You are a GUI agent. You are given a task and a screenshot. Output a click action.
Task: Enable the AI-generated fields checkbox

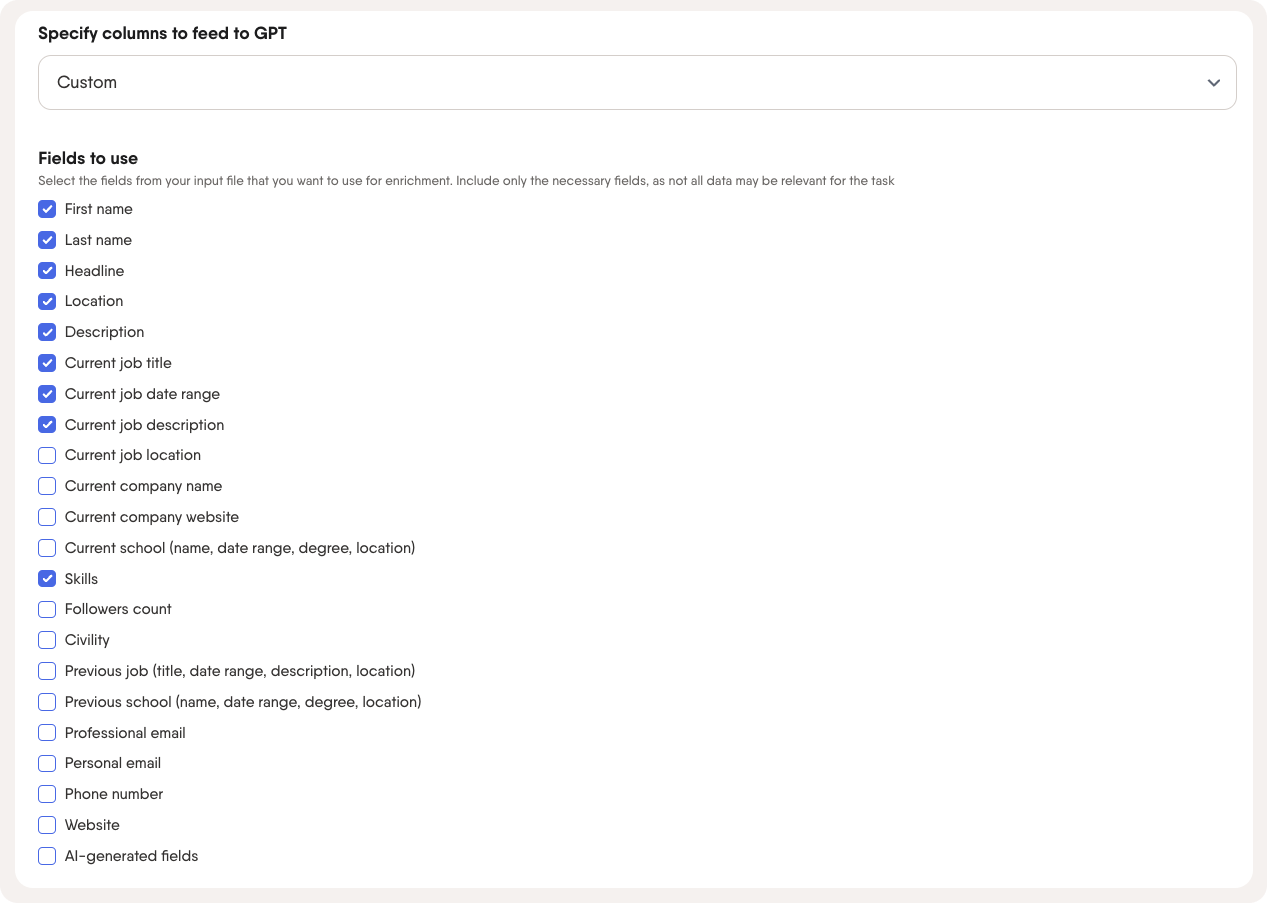[47, 856]
